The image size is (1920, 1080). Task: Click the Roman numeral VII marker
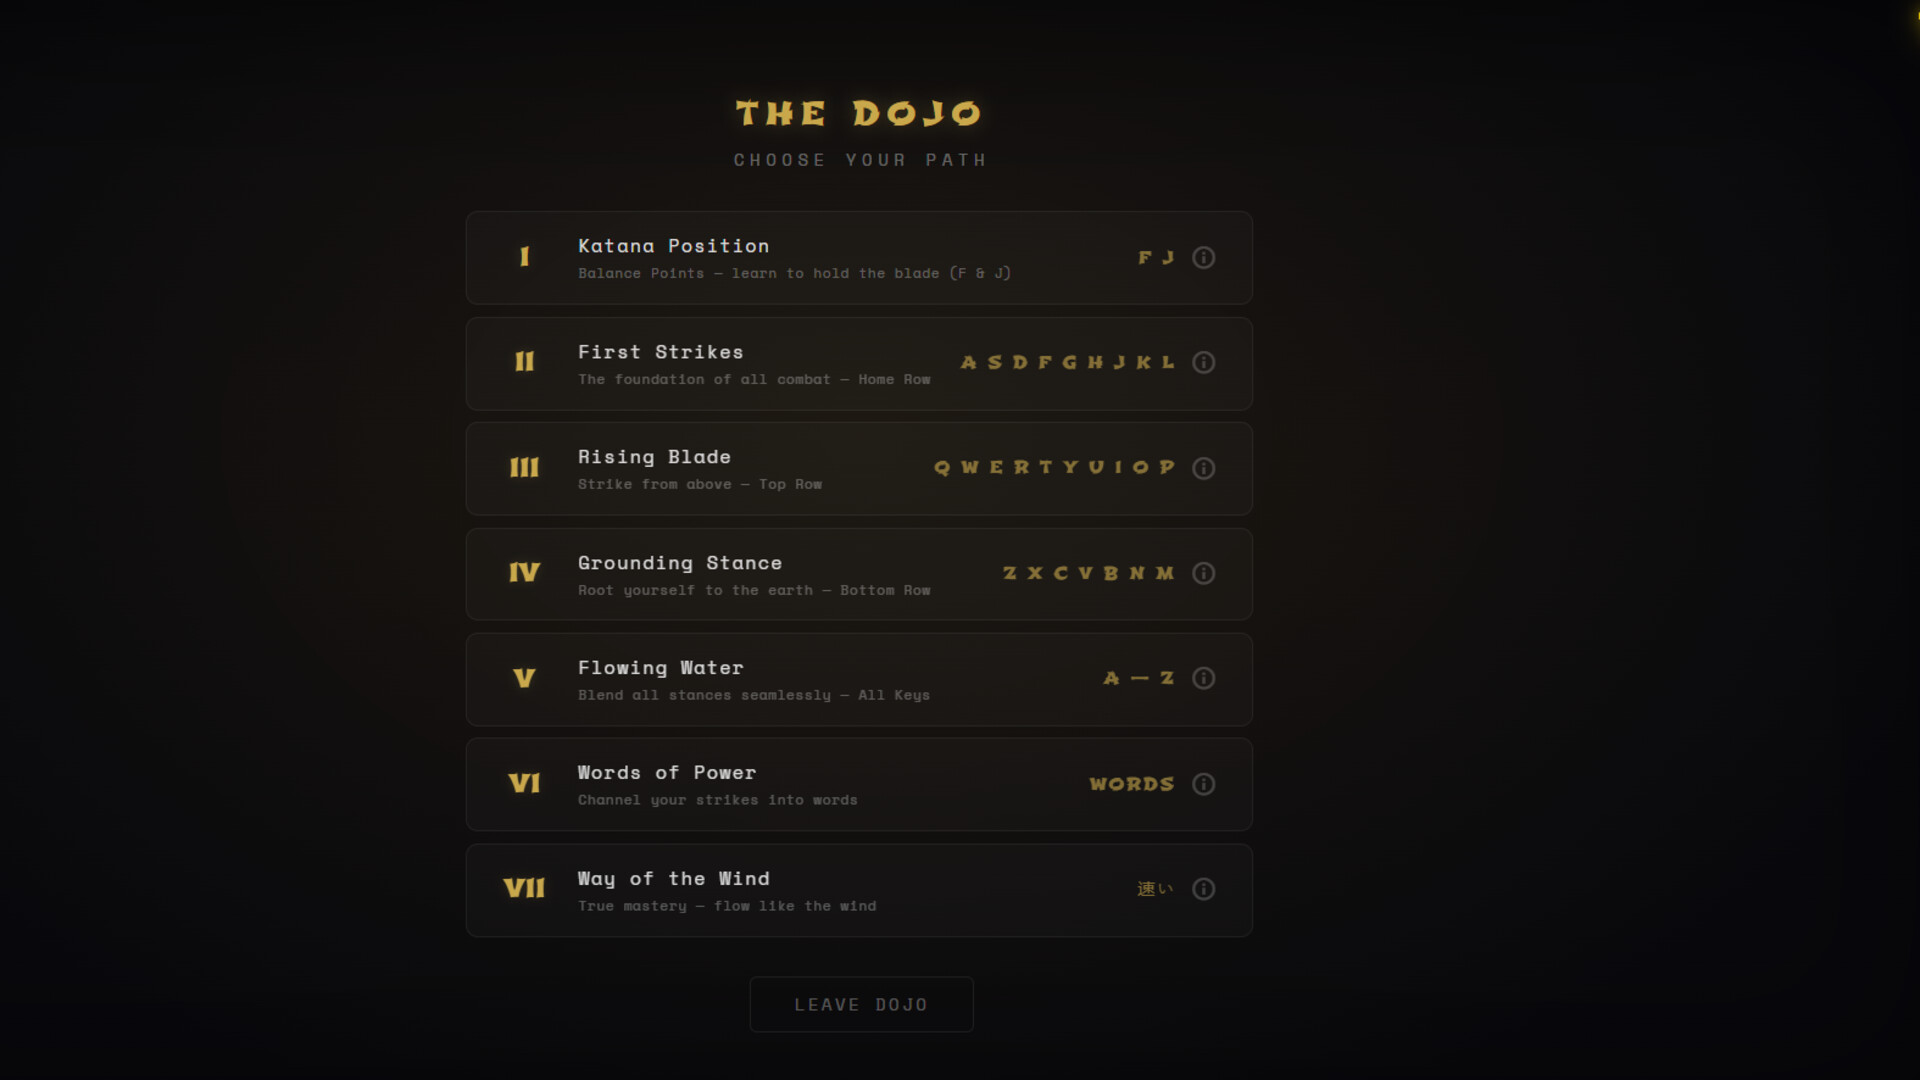click(x=524, y=888)
